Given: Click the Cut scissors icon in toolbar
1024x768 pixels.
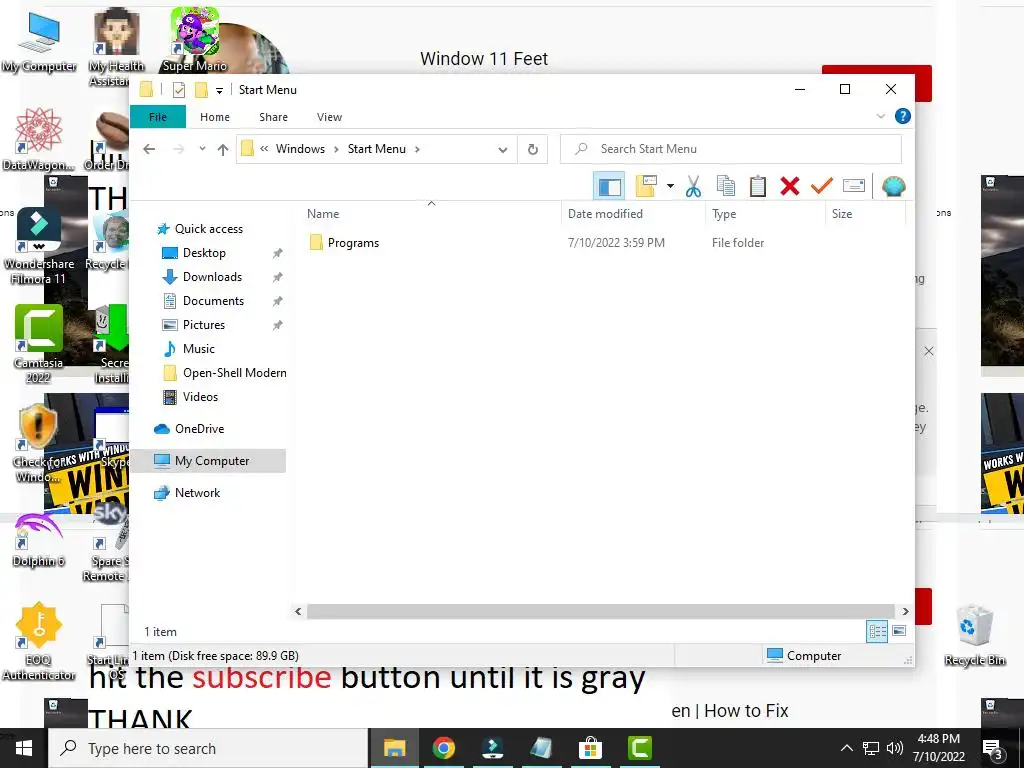Looking at the screenshot, I should click(x=693, y=187).
